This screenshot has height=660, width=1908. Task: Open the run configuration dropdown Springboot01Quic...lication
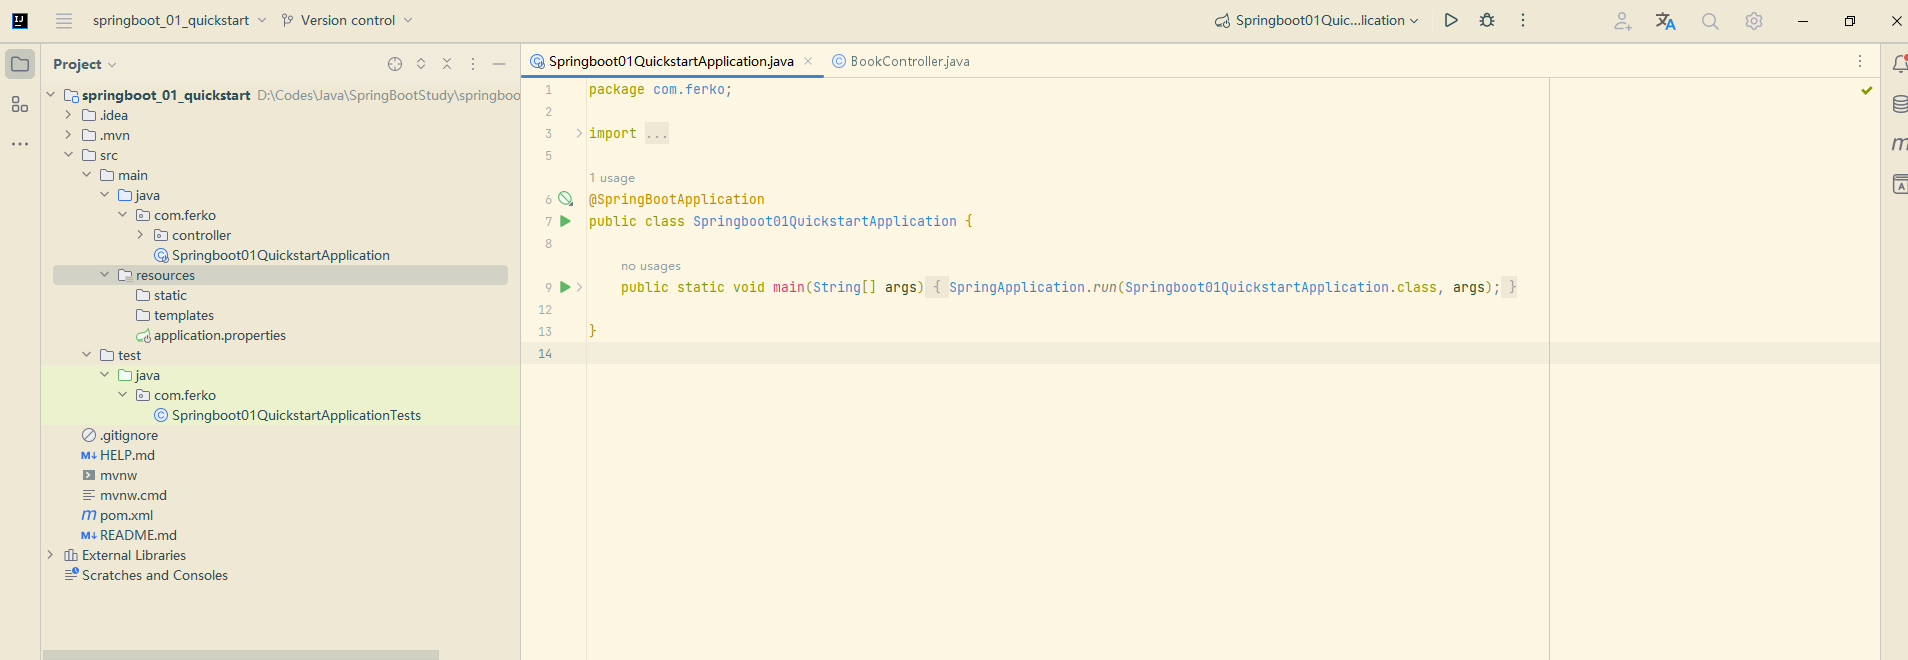1317,20
